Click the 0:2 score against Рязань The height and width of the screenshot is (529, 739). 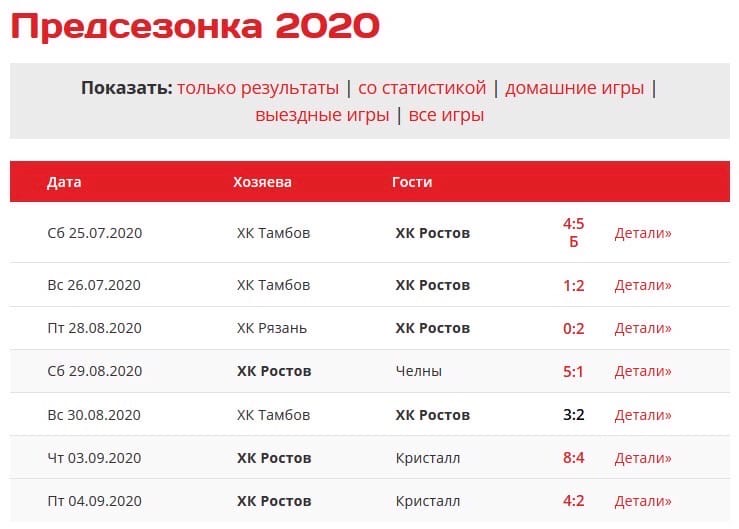pyautogui.click(x=574, y=328)
